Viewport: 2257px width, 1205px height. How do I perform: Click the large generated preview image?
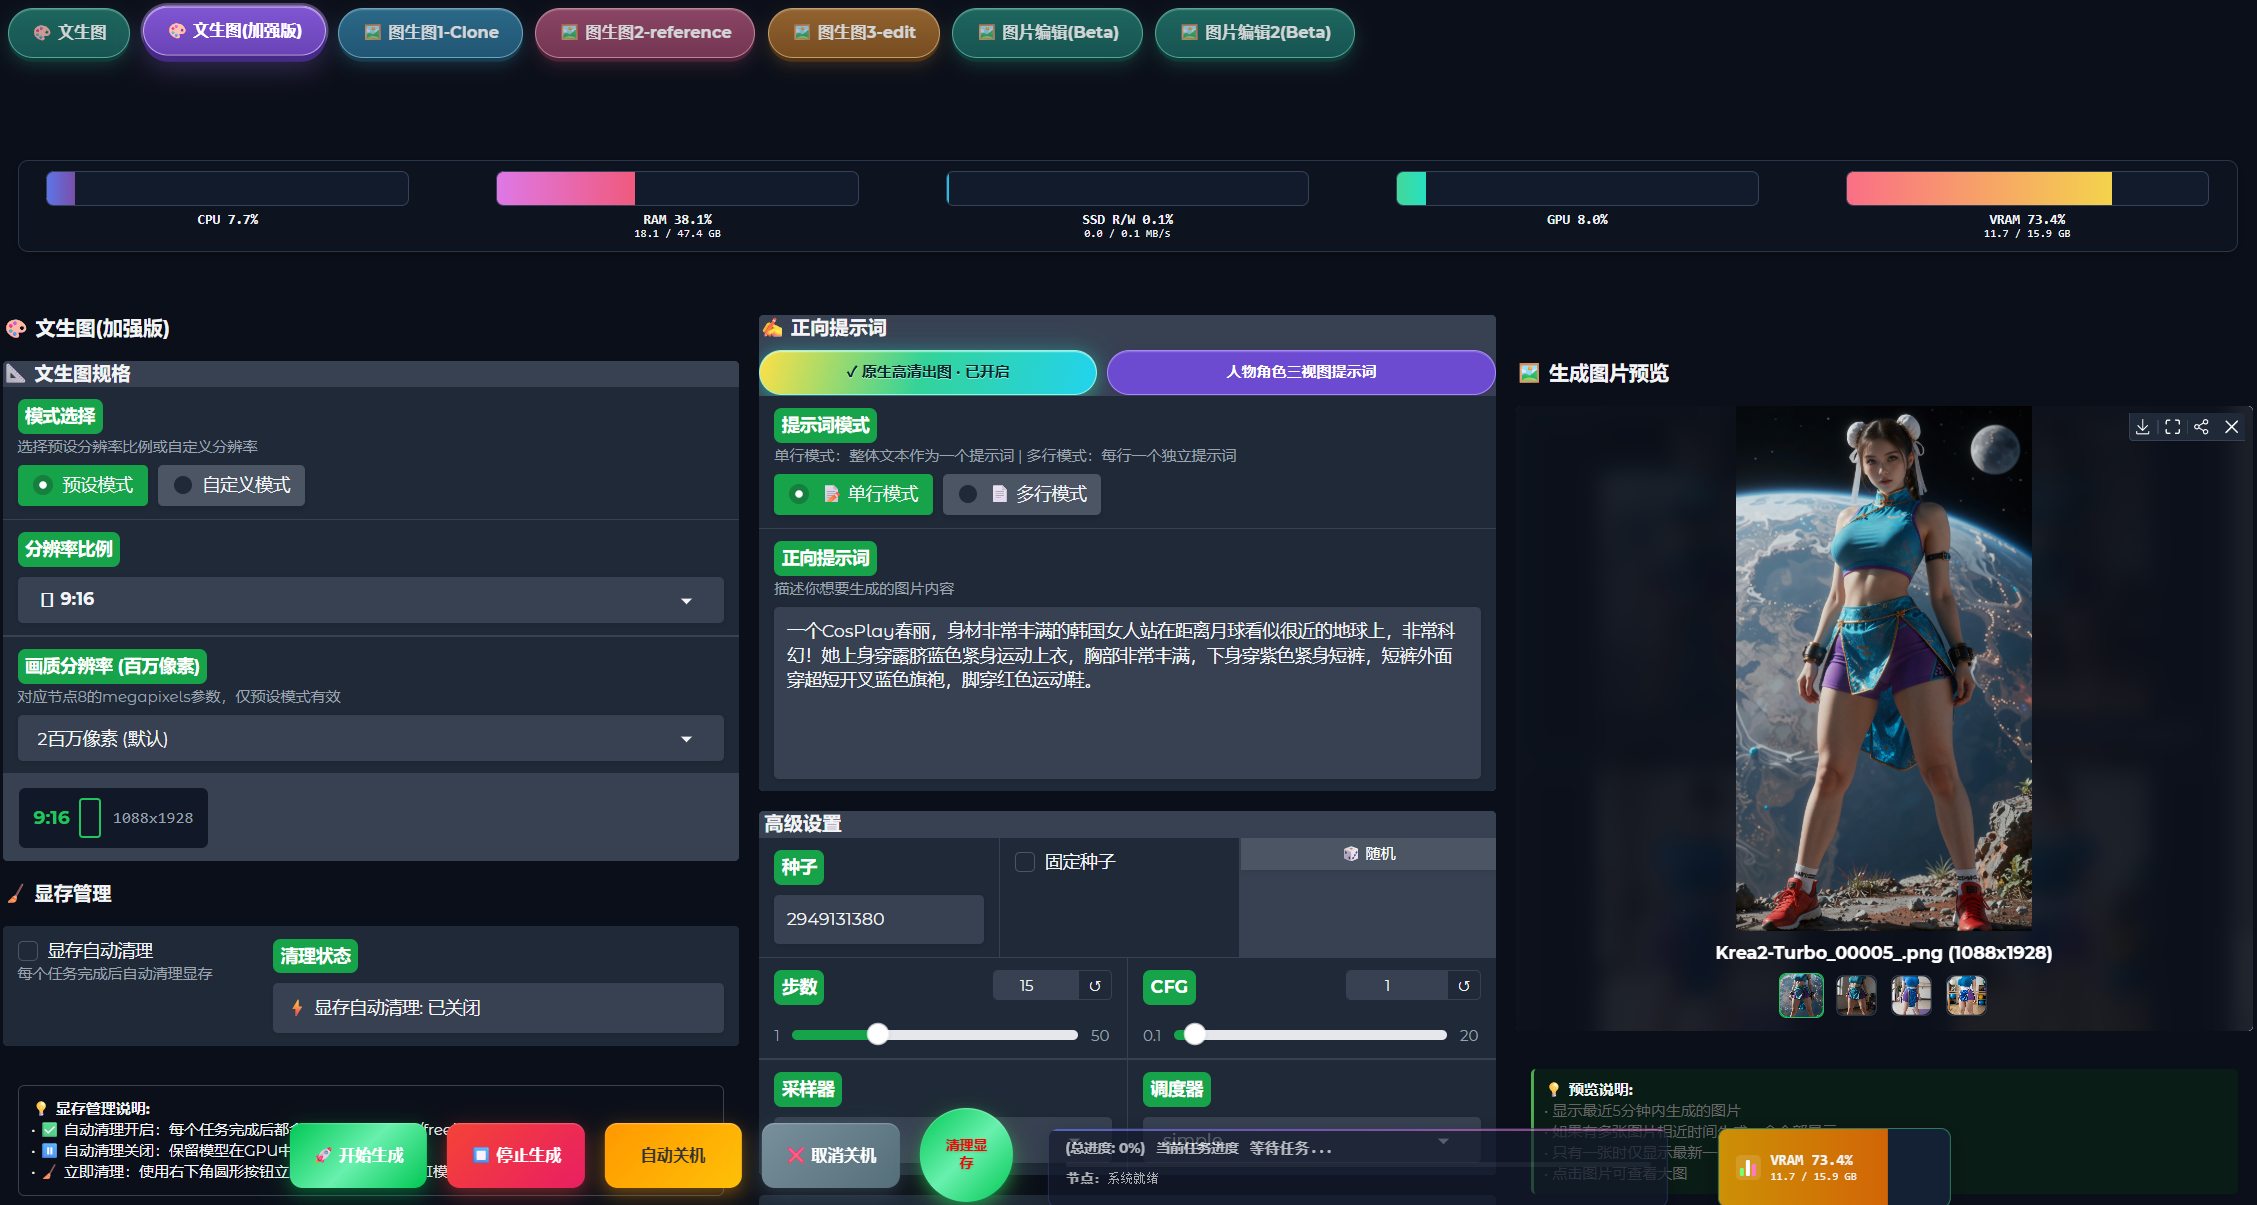1883,668
